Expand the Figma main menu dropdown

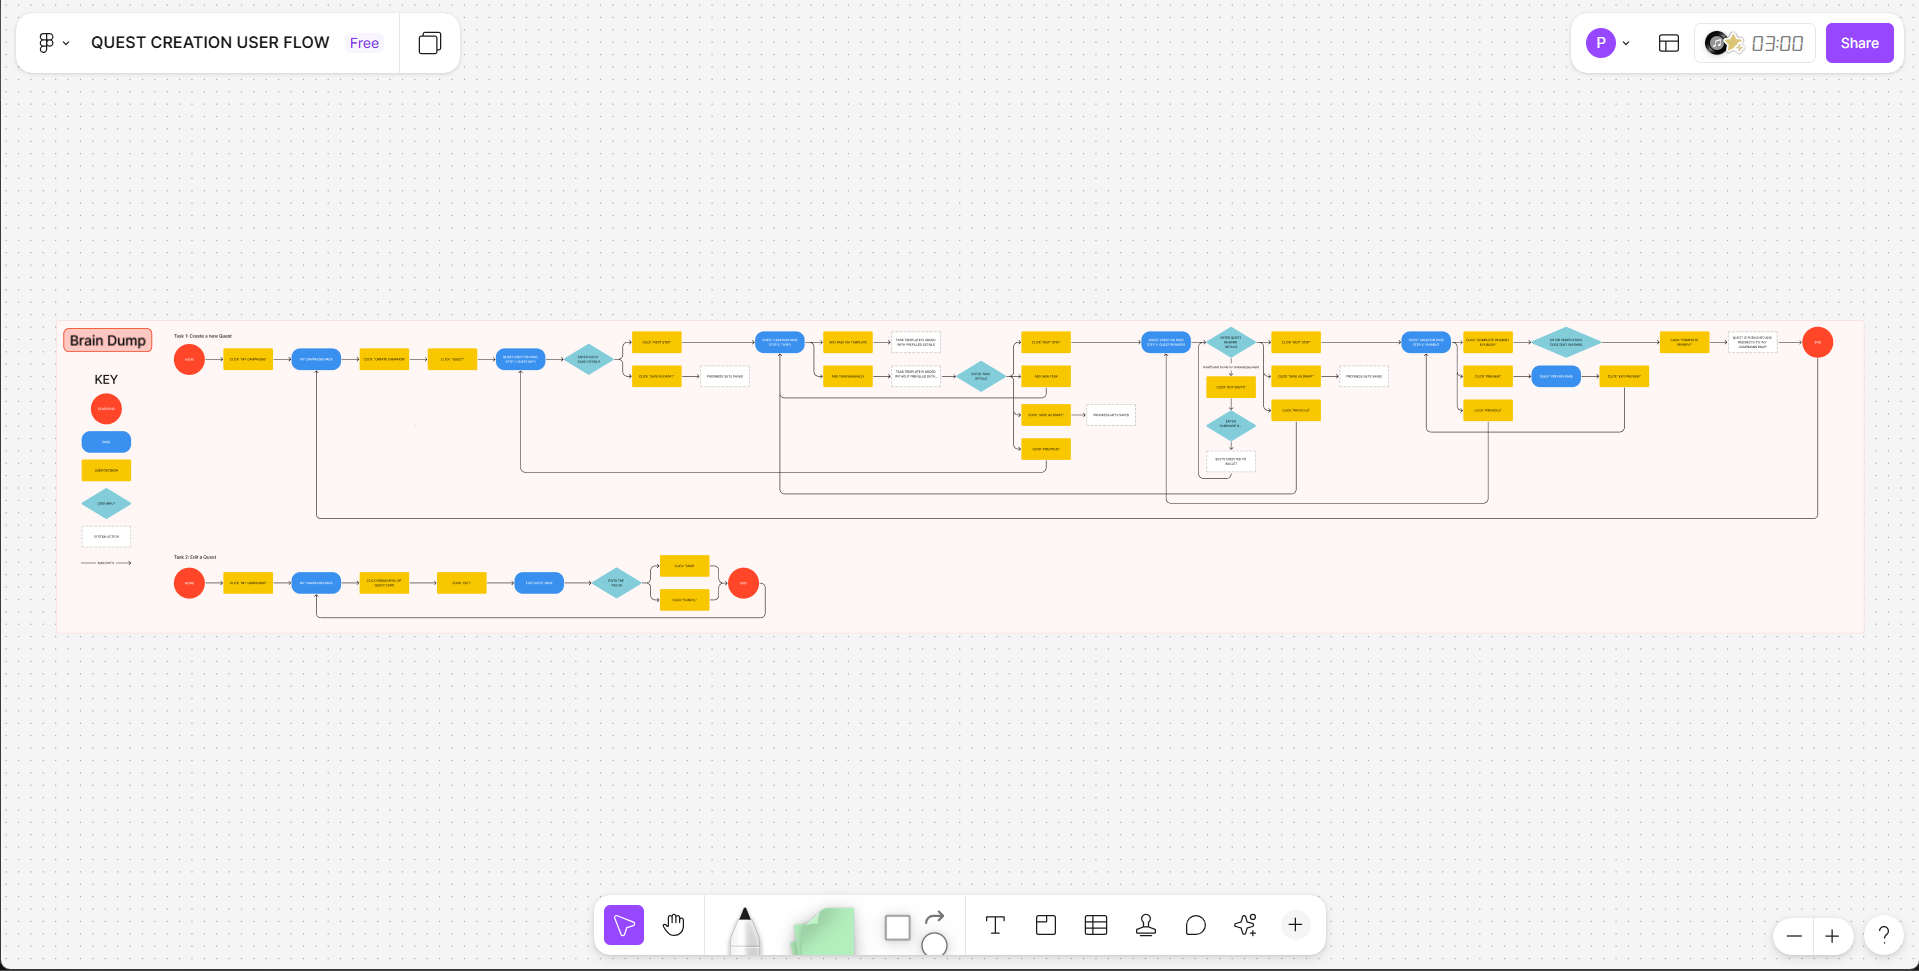coord(53,43)
